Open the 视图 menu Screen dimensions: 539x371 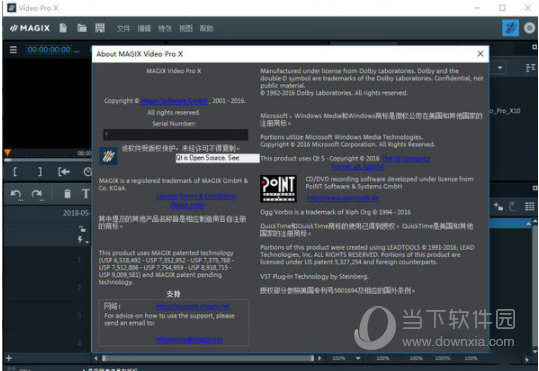[x=186, y=29]
